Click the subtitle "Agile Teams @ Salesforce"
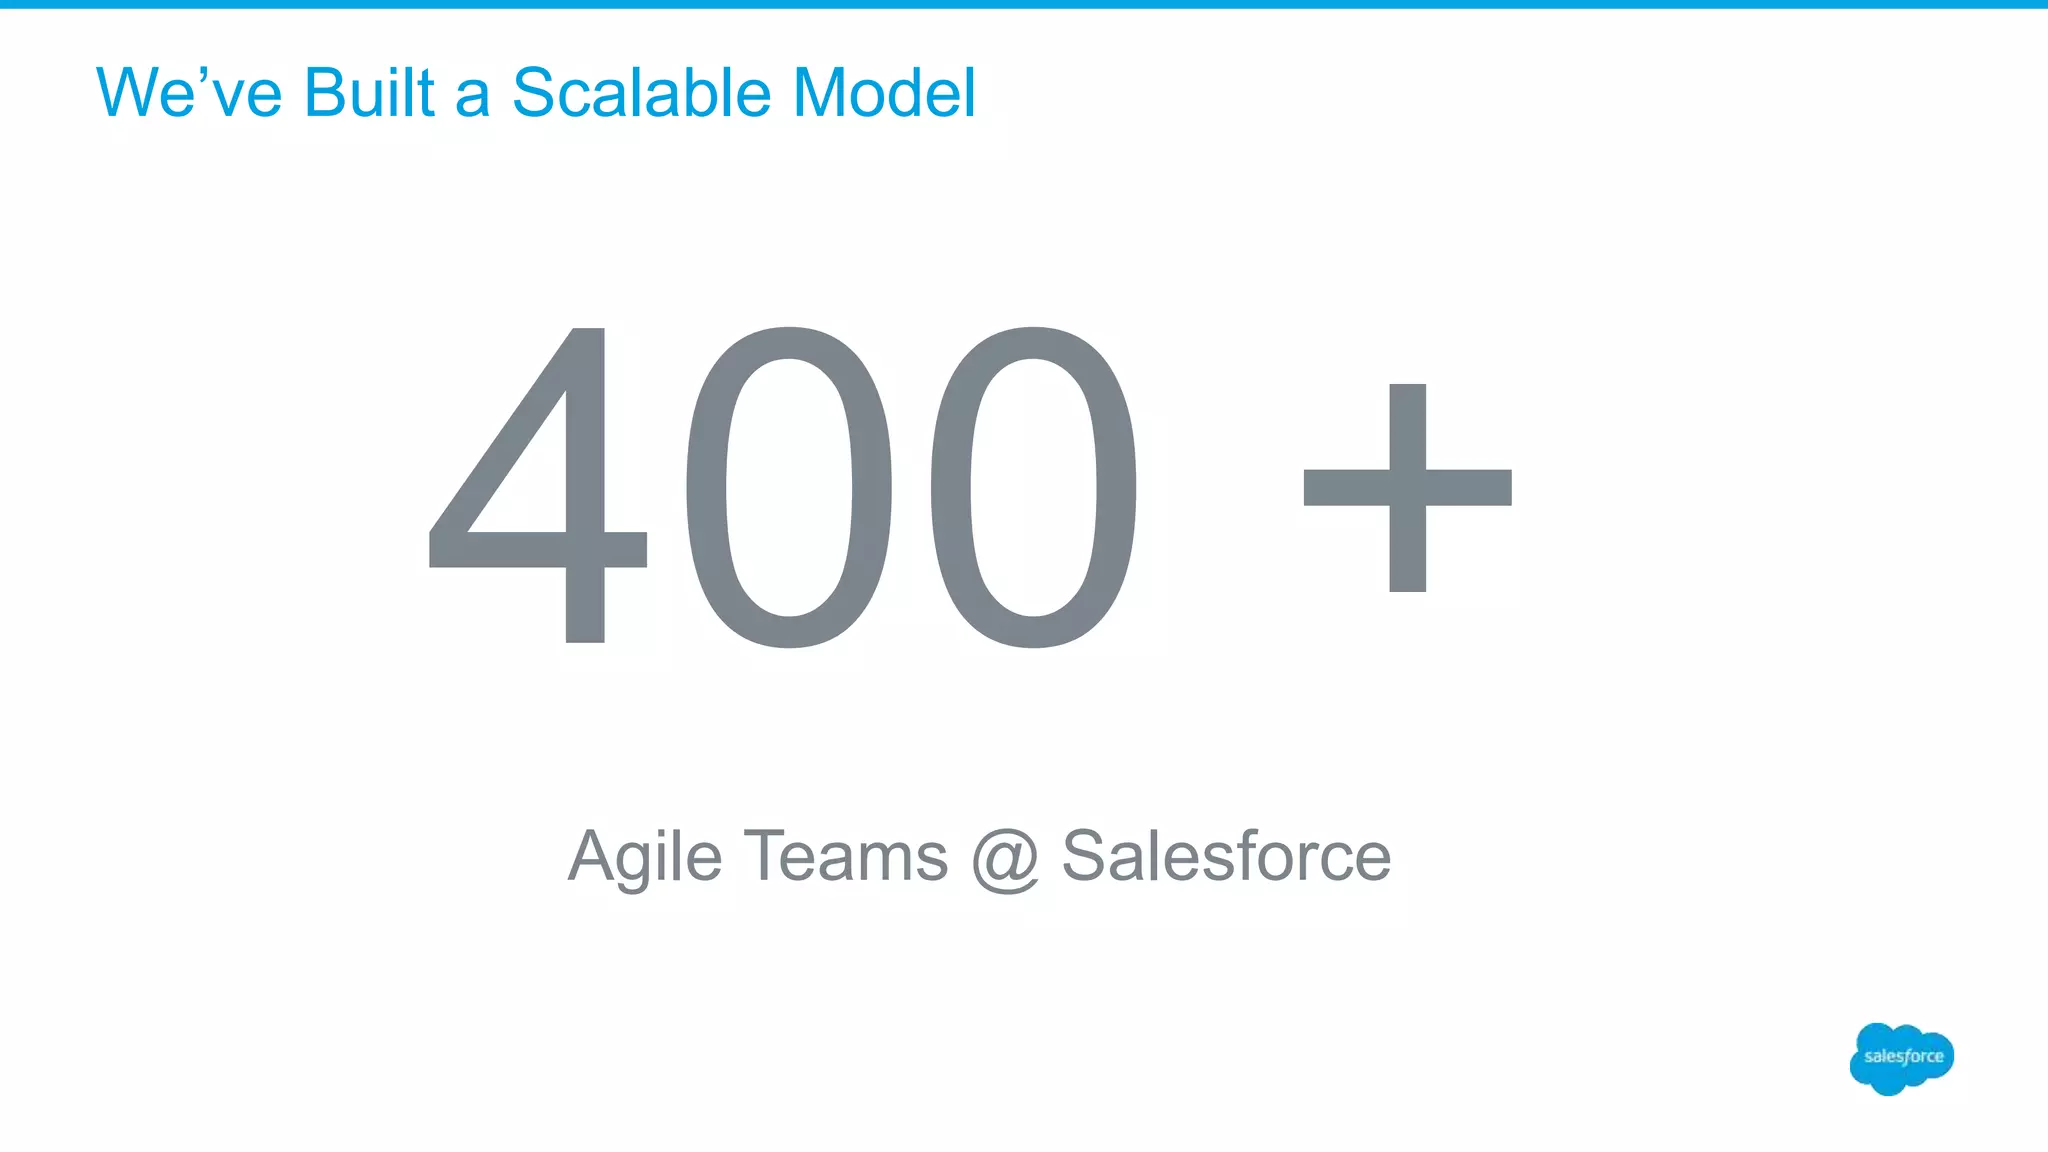The image size is (2048, 1152). pyautogui.click(x=979, y=856)
